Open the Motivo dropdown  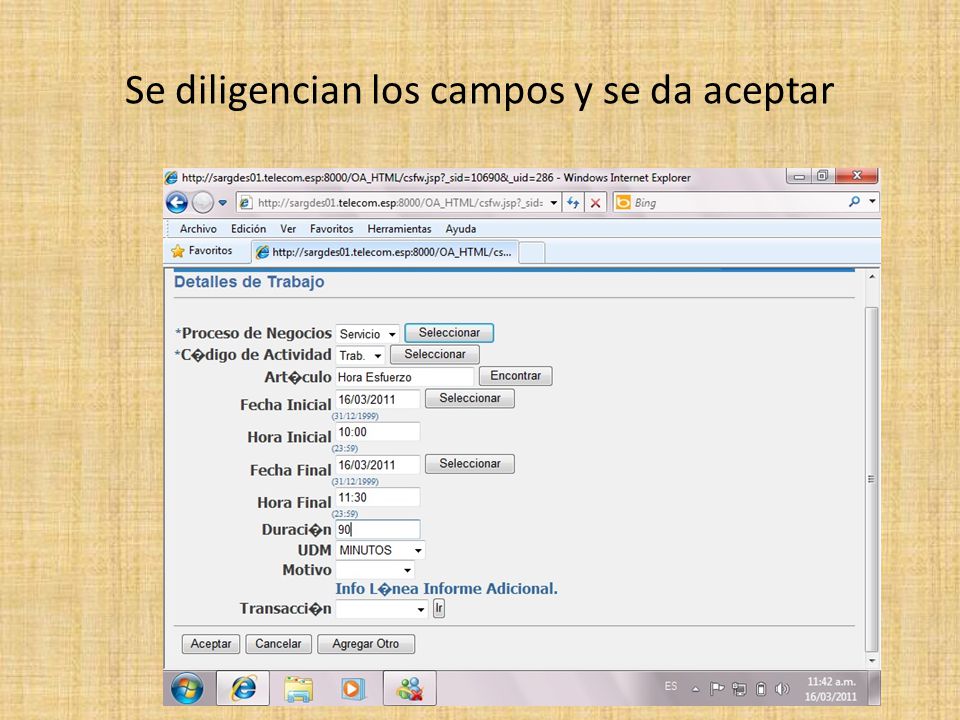[375, 570]
